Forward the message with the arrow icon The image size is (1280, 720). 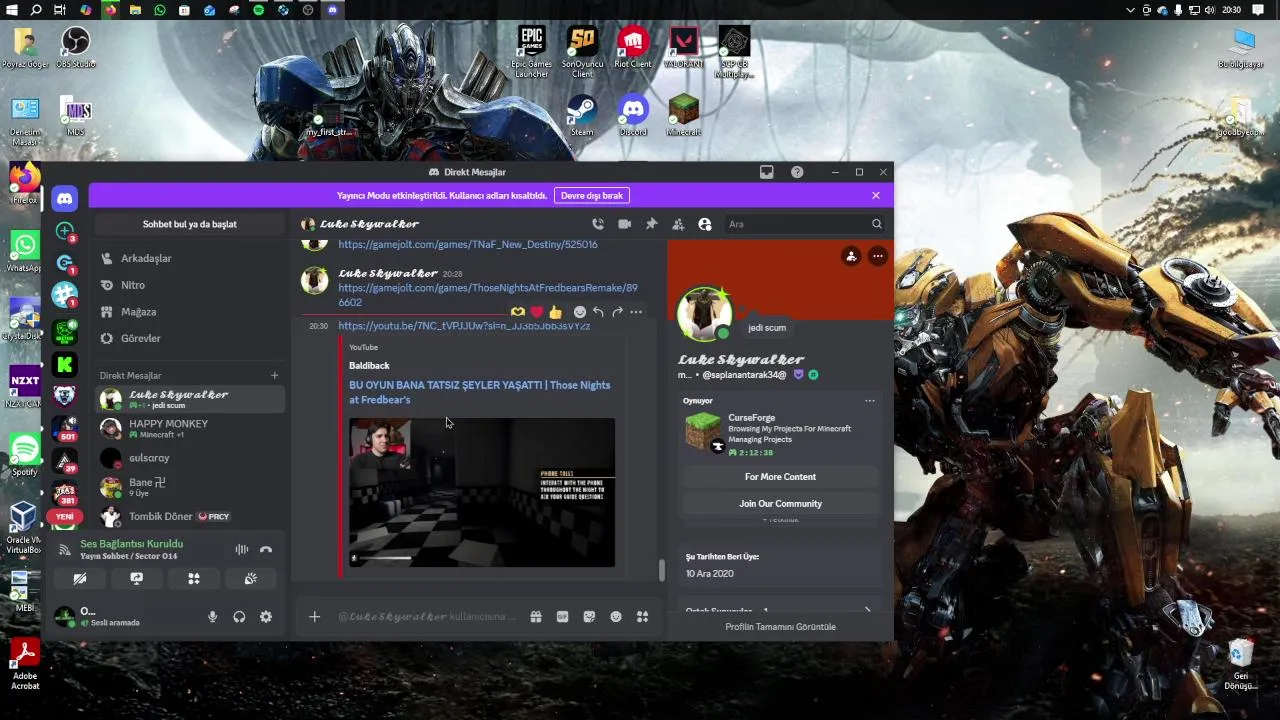pyautogui.click(x=617, y=312)
